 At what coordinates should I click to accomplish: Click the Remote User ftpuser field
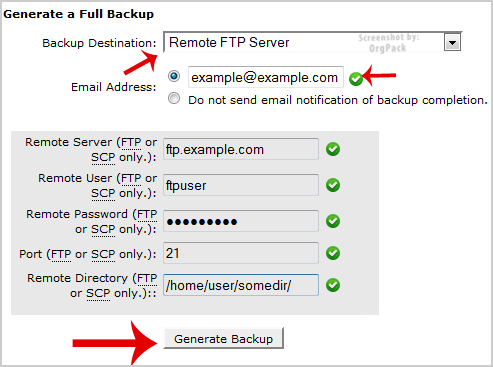tap(241, 185)
